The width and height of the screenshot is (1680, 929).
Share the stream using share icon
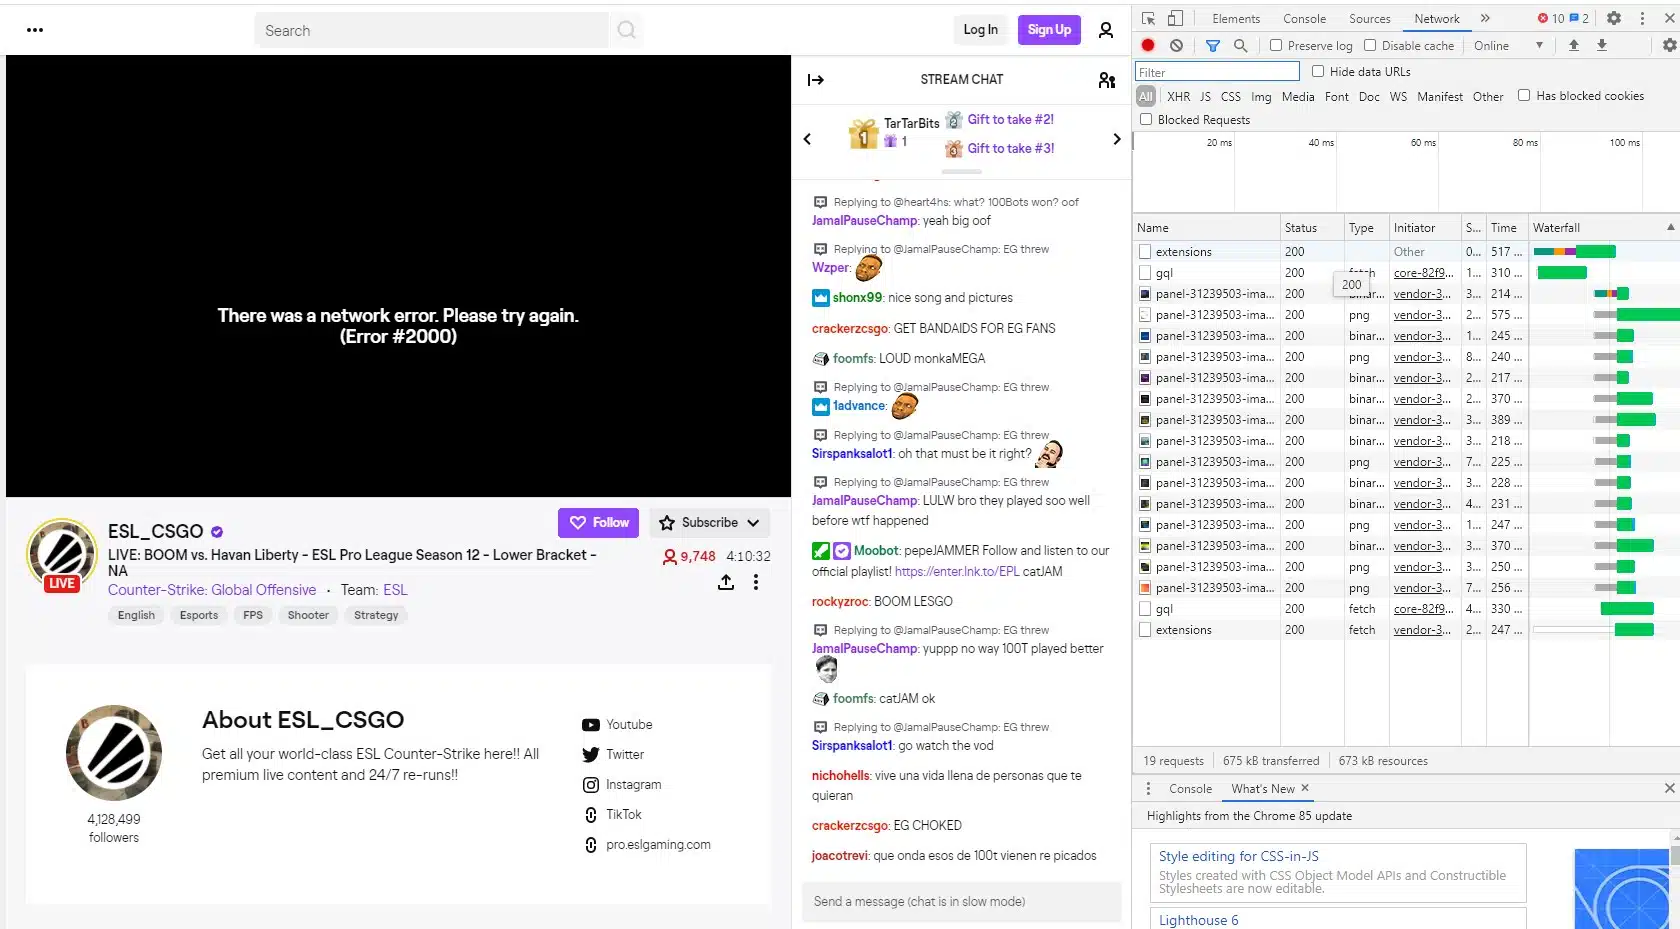point(726,582)
